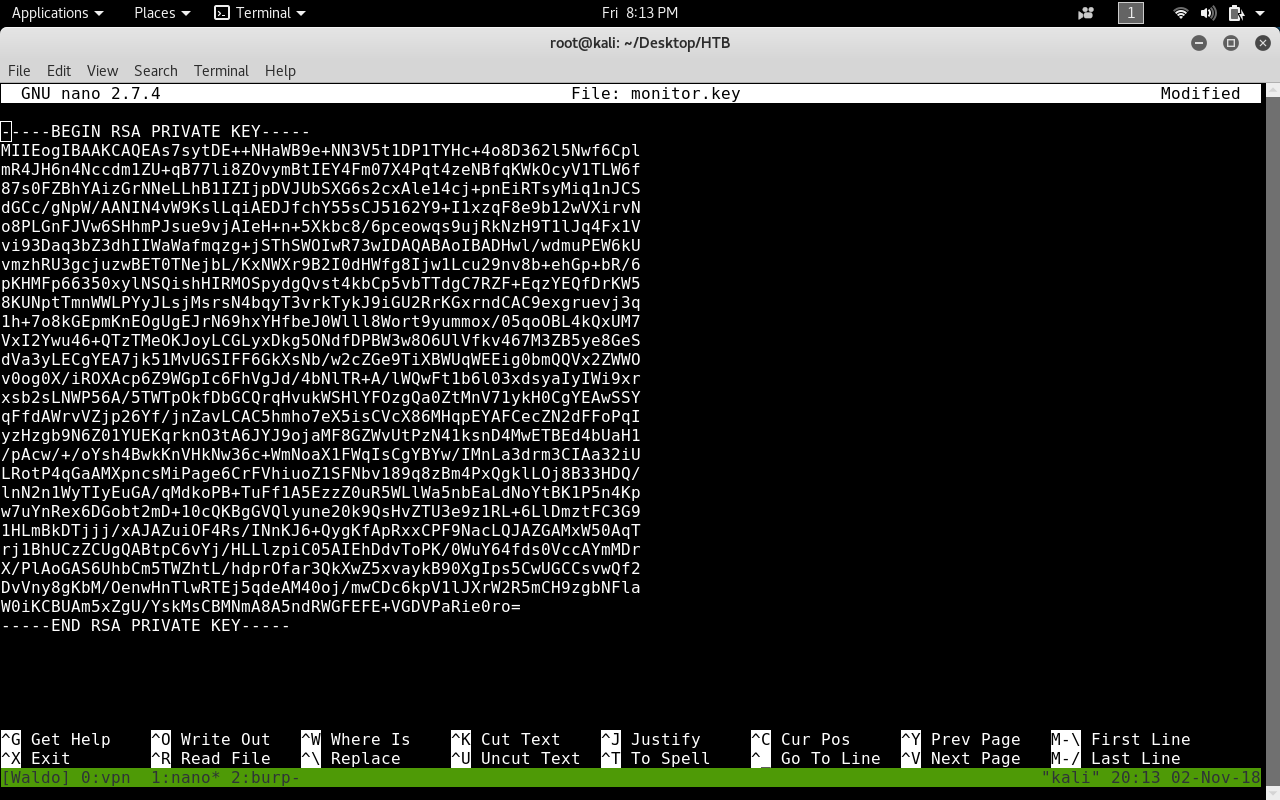Expand the Applications dropdown menu

tap(57, 13)
